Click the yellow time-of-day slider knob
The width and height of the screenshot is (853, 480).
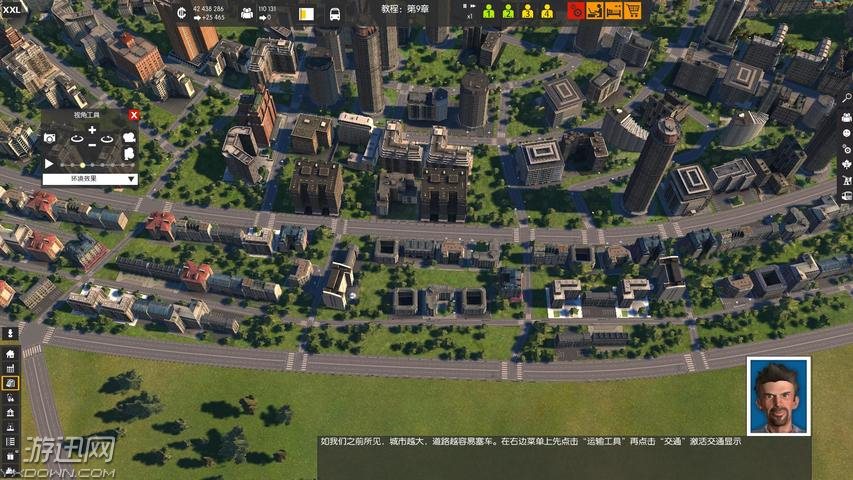(x=83, y=165)
